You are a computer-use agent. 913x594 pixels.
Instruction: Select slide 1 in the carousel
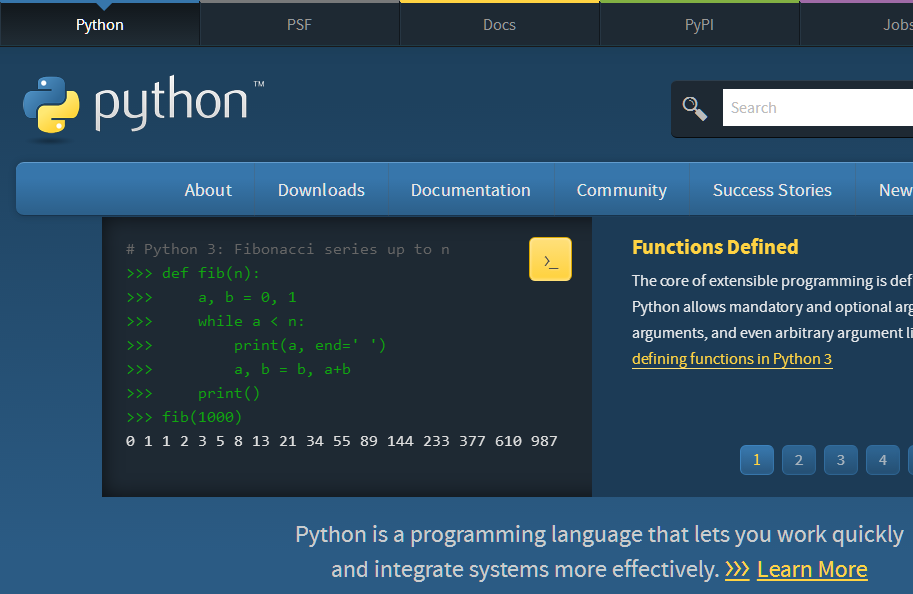coord(757,460)
